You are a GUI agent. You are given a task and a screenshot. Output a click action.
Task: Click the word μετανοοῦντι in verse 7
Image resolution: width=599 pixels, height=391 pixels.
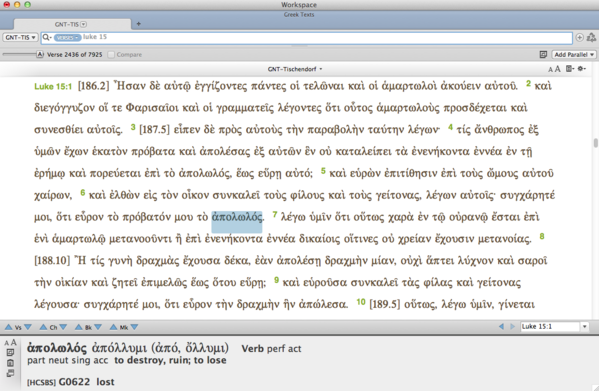coord(141,239)
